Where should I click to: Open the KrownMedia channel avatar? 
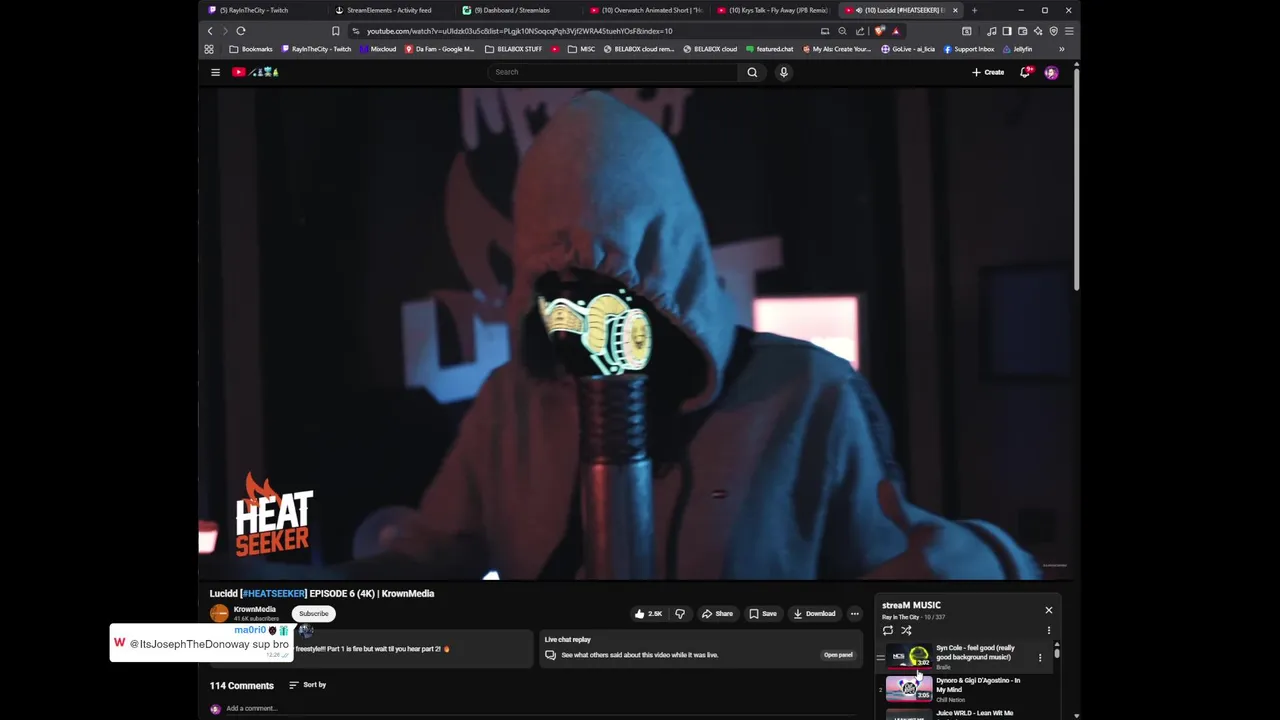pos(219,613)
